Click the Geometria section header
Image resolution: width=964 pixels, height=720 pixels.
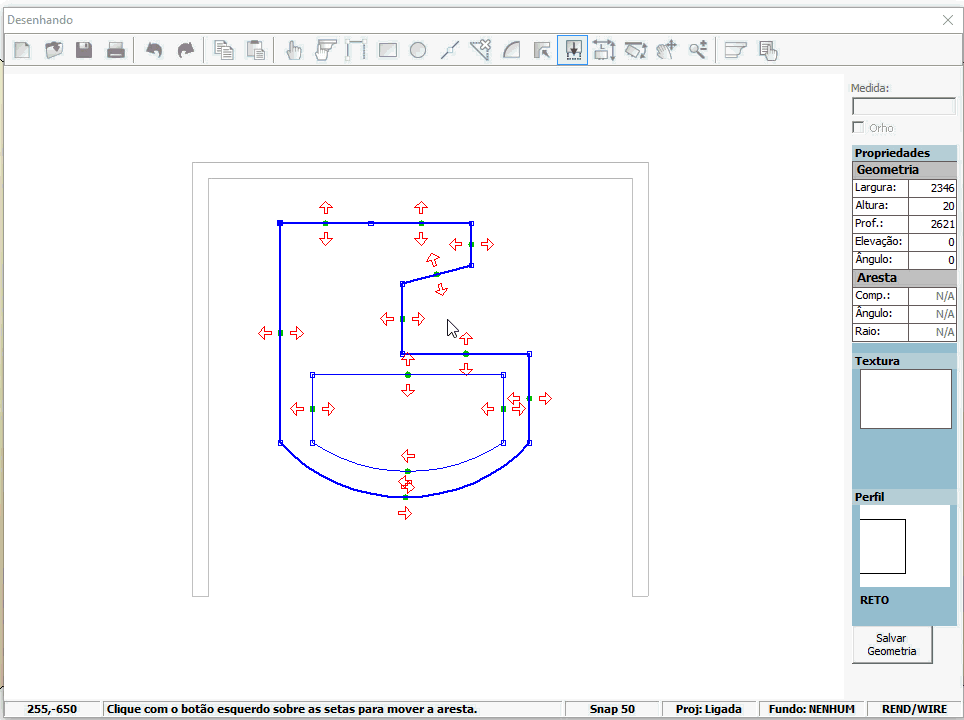click(904, 170)
